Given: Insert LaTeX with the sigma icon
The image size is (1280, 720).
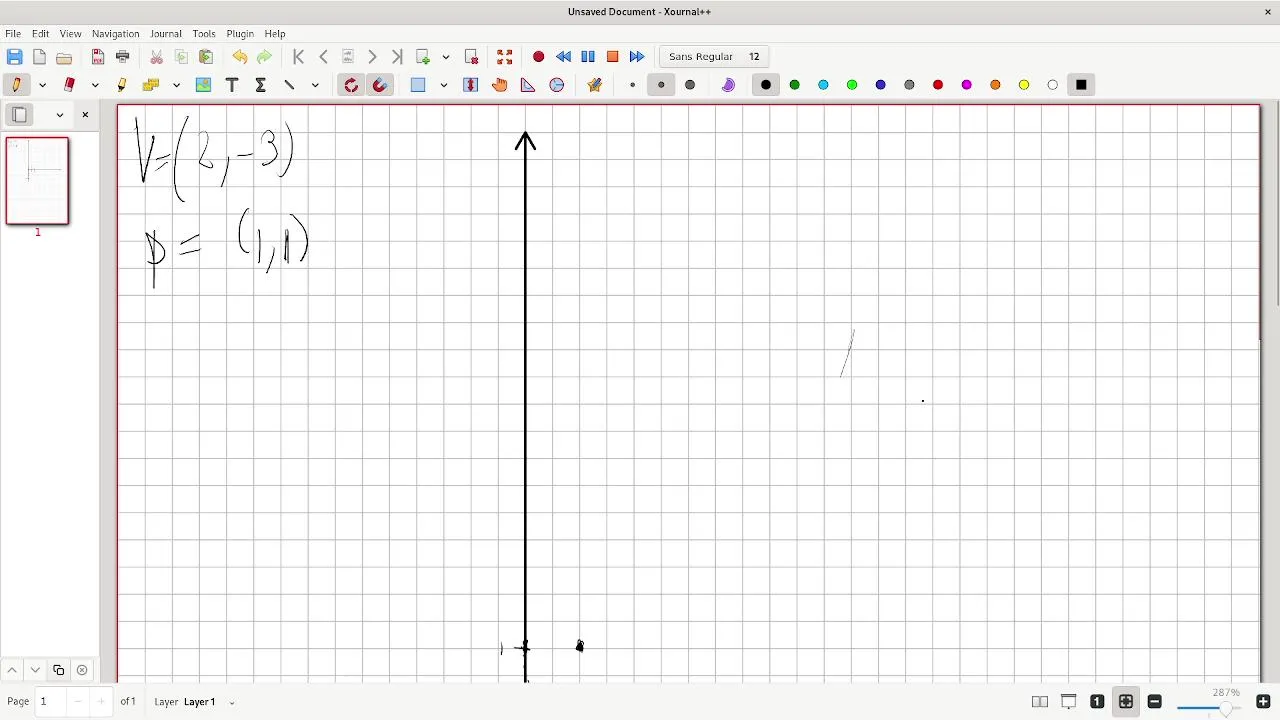Looking at the screenshot, I should [x=261, y=85].
